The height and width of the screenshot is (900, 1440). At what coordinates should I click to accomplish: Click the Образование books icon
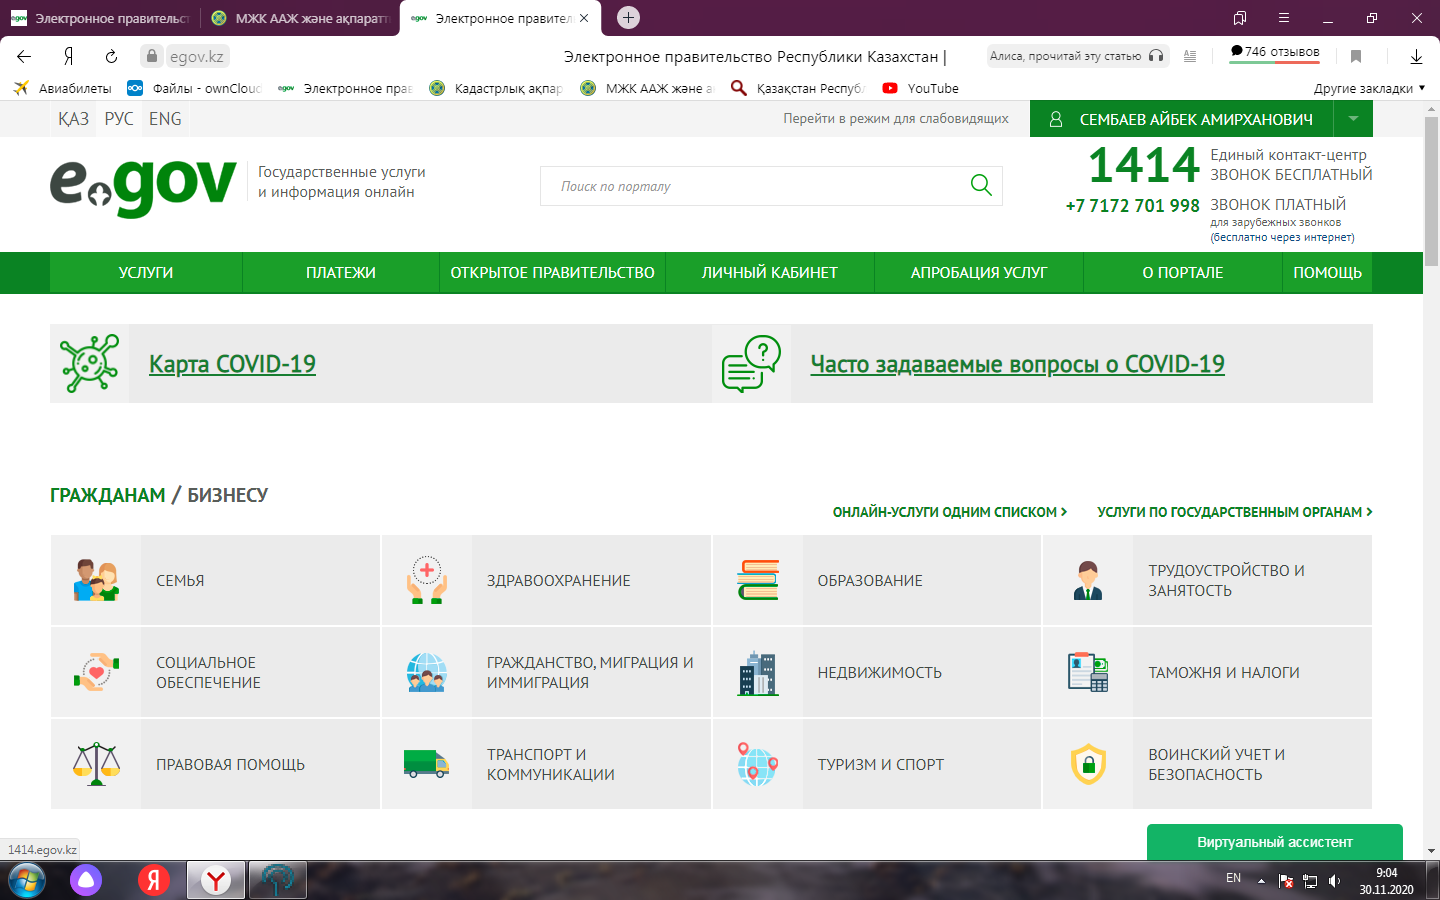(x=758, y=580)
